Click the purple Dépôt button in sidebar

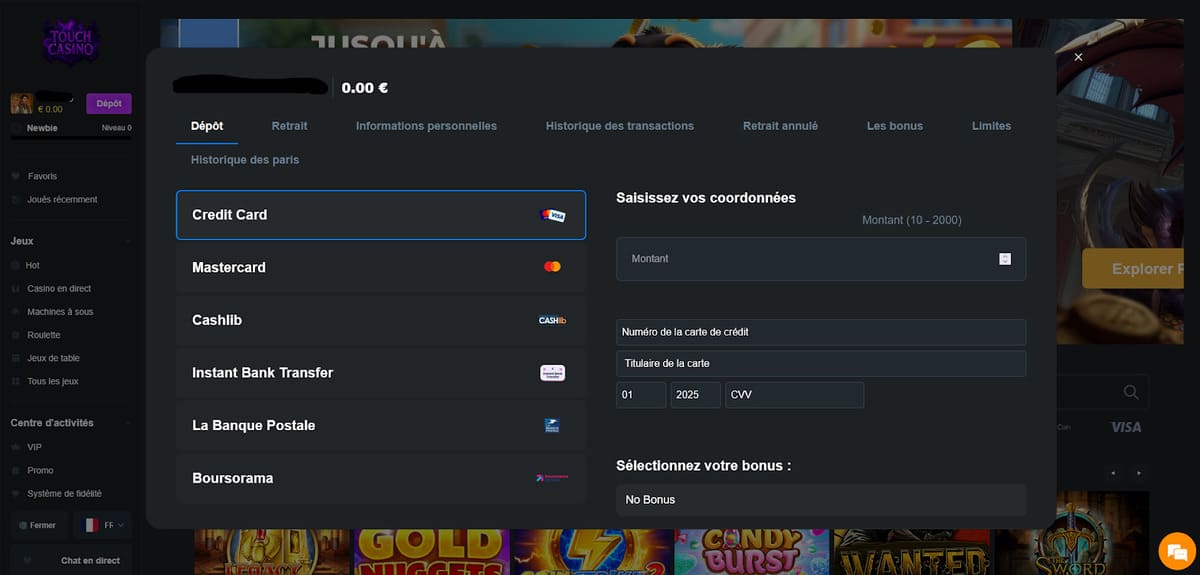pyautogui.click(x=109, y=104)
